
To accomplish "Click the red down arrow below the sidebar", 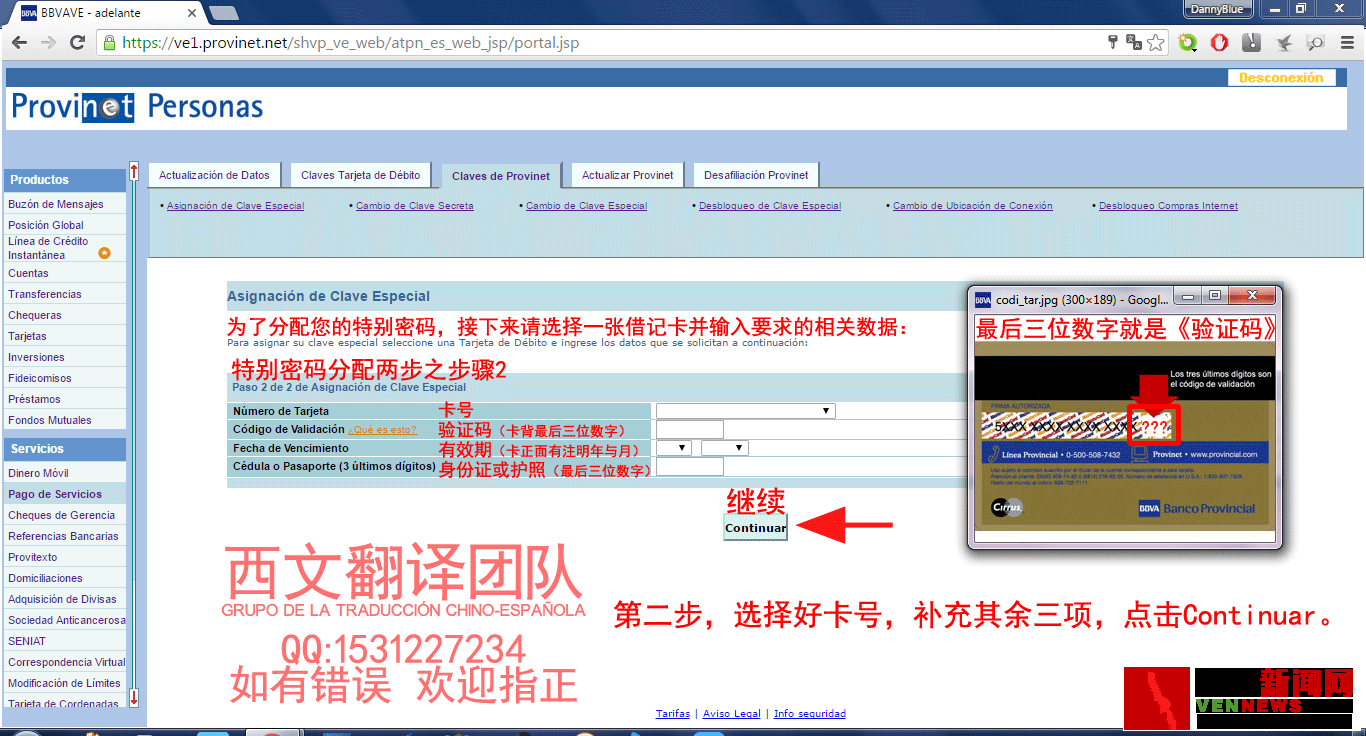I will pos(134,697).
